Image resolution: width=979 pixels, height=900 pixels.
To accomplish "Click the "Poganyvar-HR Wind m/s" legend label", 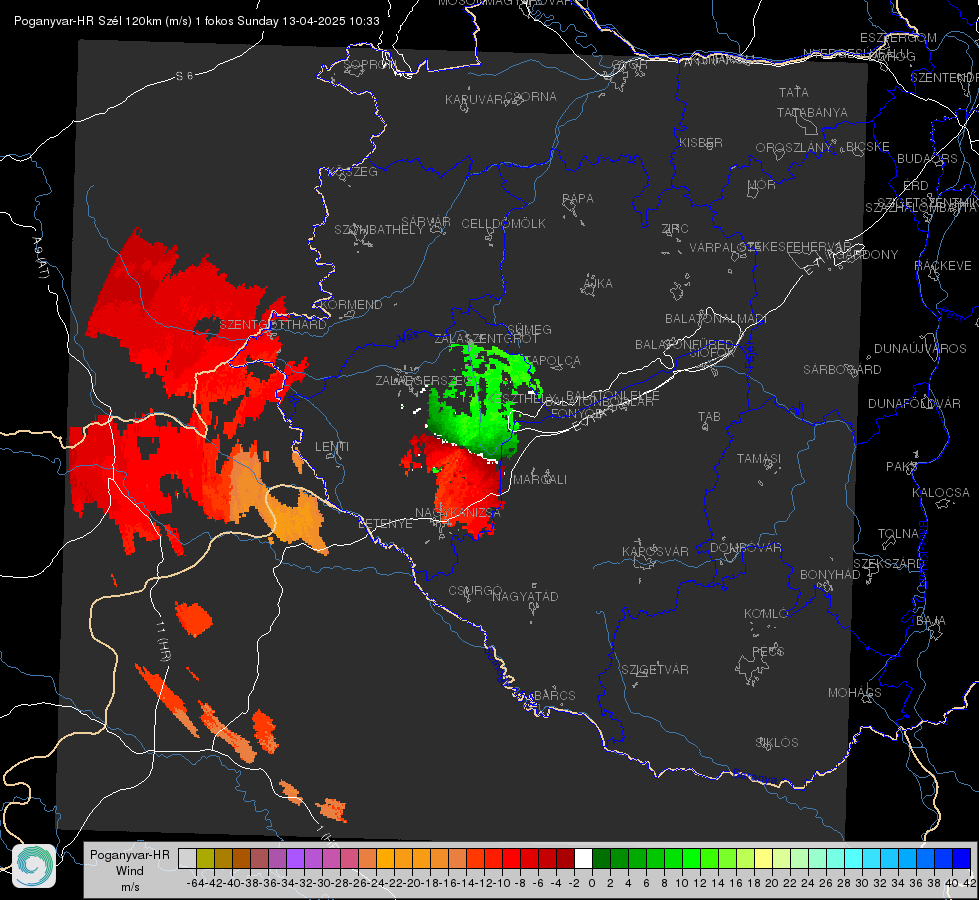I will coord(130,871).
